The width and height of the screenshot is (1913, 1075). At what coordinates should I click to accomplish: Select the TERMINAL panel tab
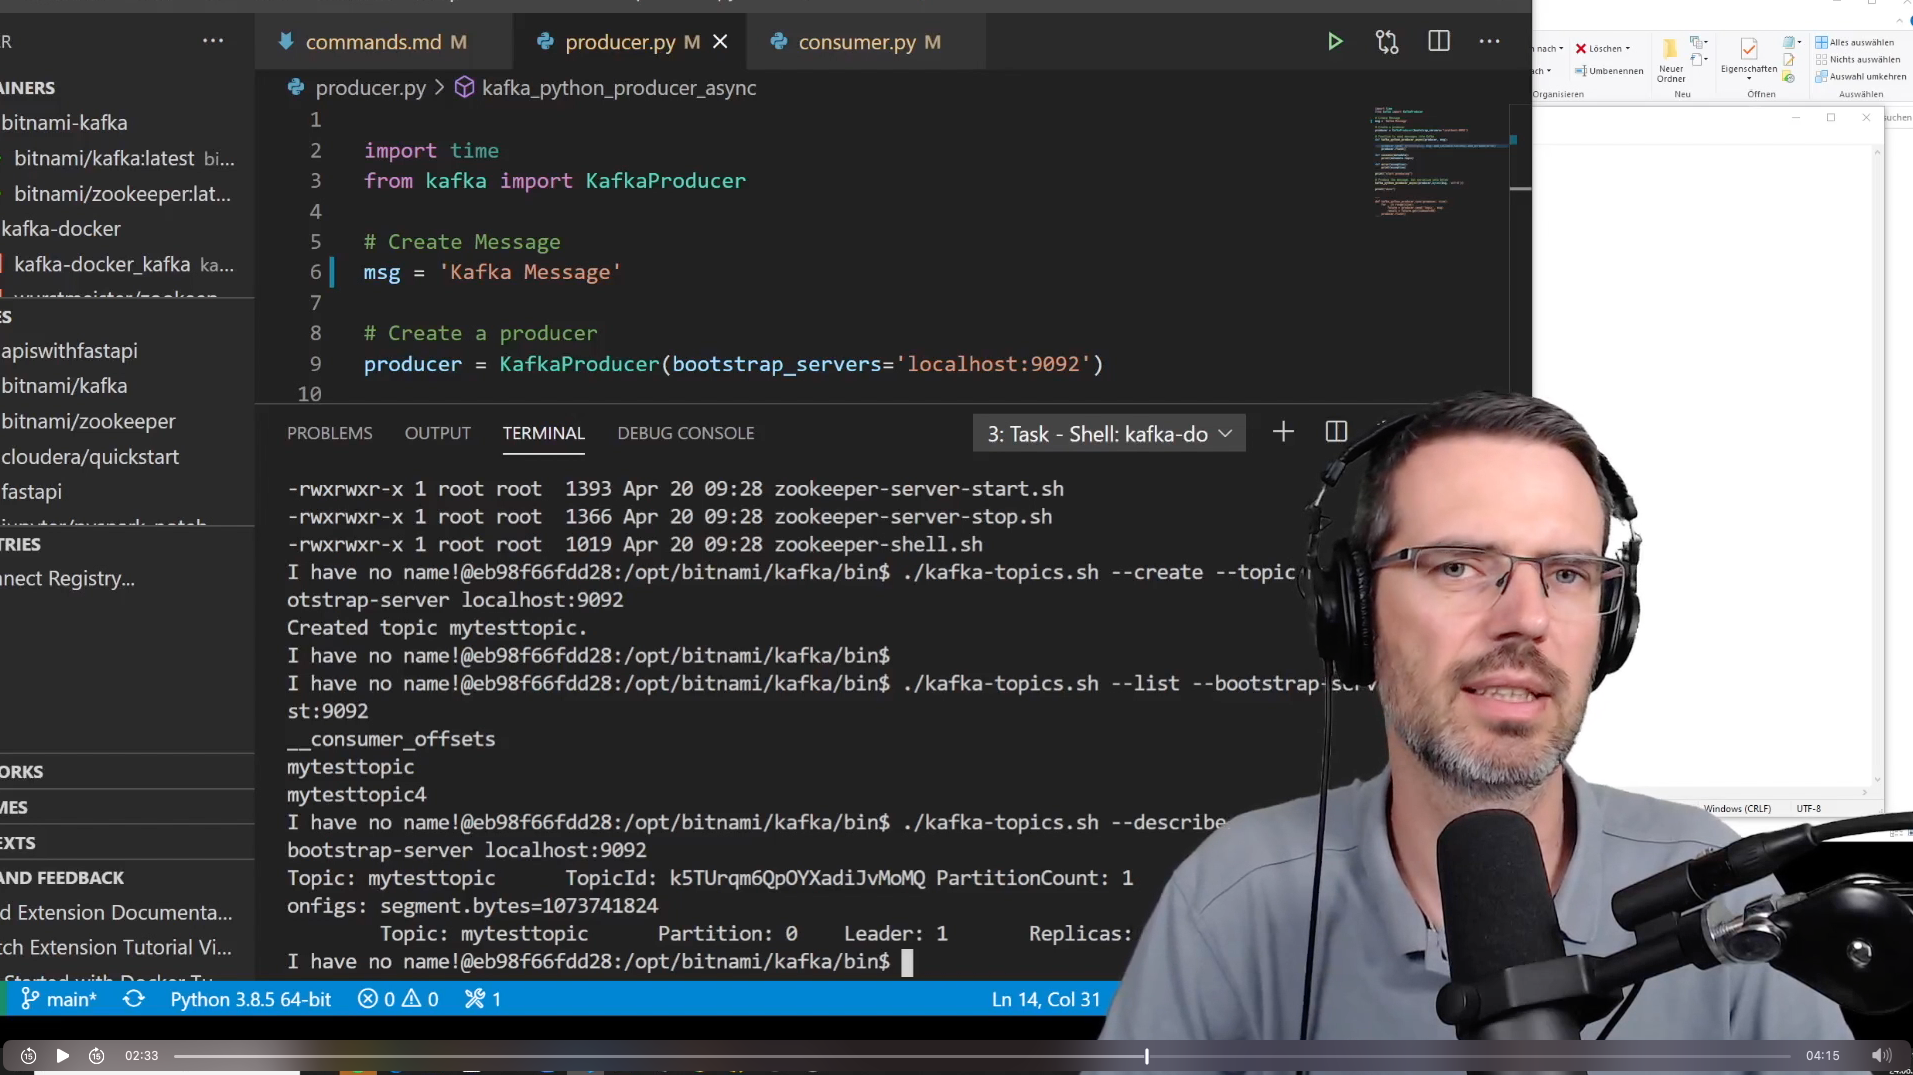[543, 433]
